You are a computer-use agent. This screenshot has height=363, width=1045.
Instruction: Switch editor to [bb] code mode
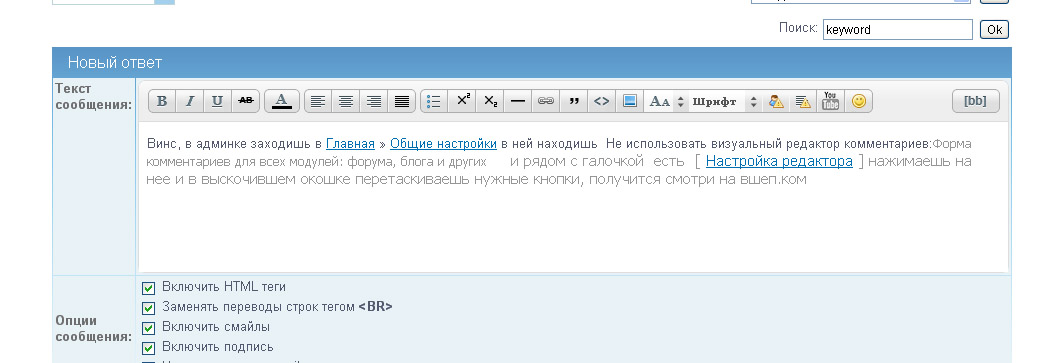[x=976, y=101]
